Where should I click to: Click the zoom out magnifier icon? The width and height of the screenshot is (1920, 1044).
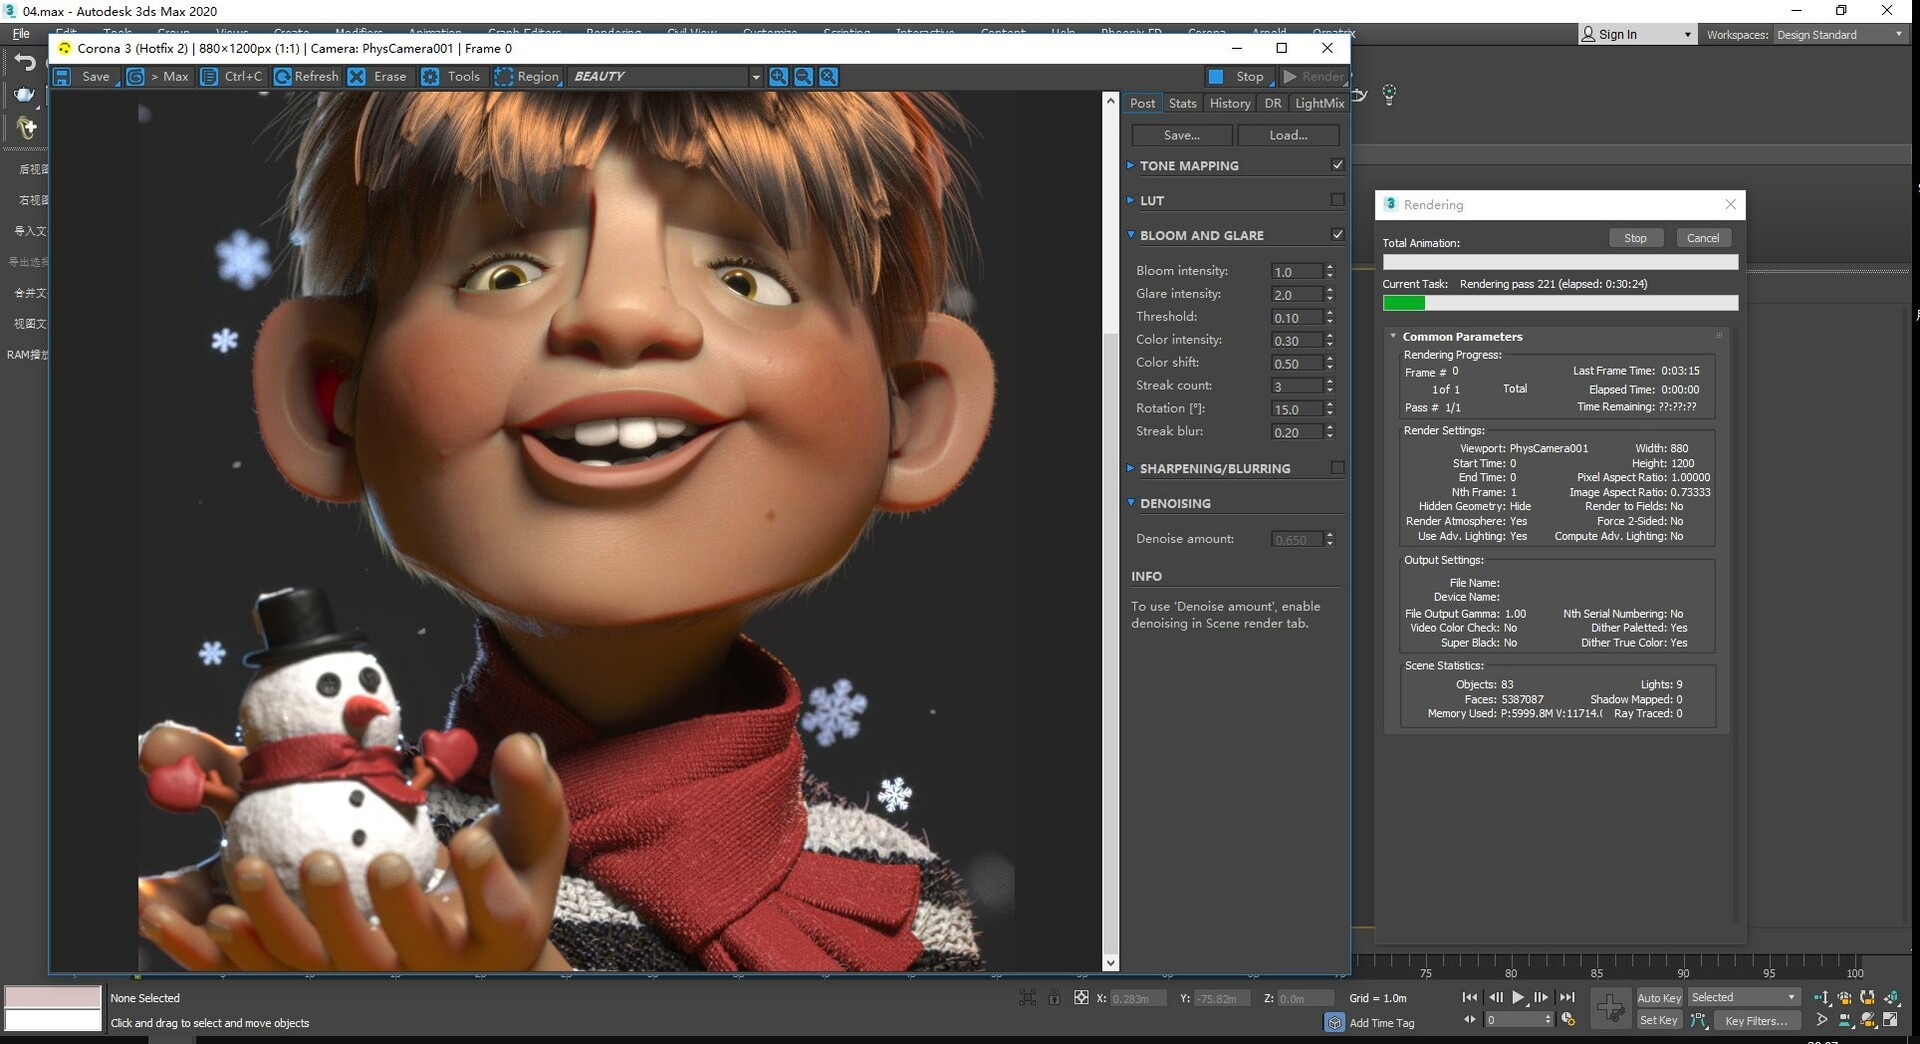coord(803,77)
